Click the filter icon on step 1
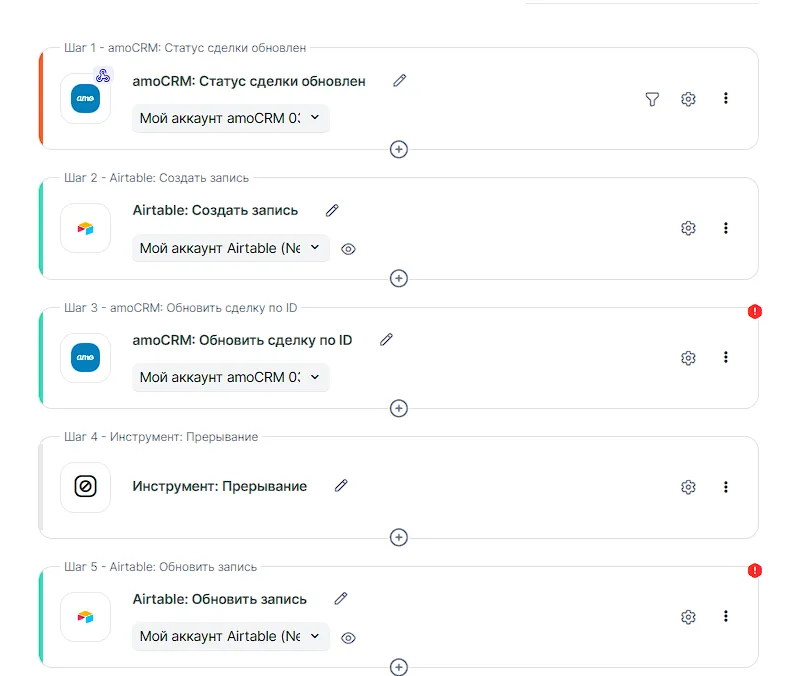This screenshot has width=801, height=676. [652, 99]
